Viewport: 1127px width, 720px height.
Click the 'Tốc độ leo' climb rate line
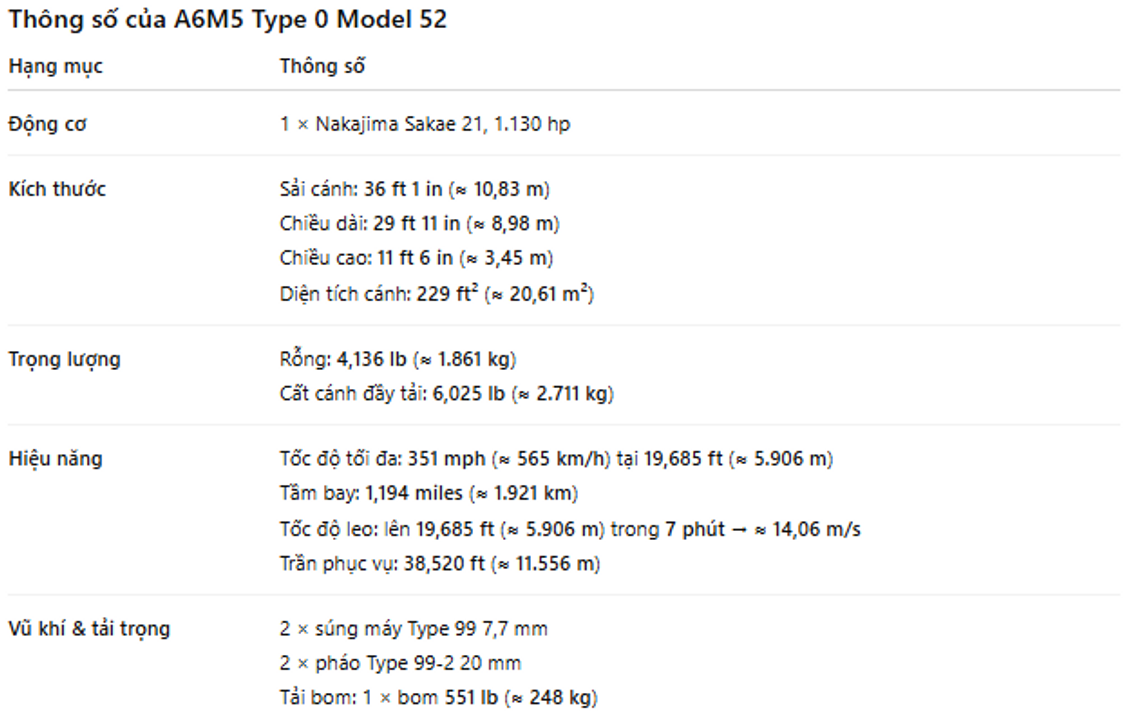(x=570, y=529)
